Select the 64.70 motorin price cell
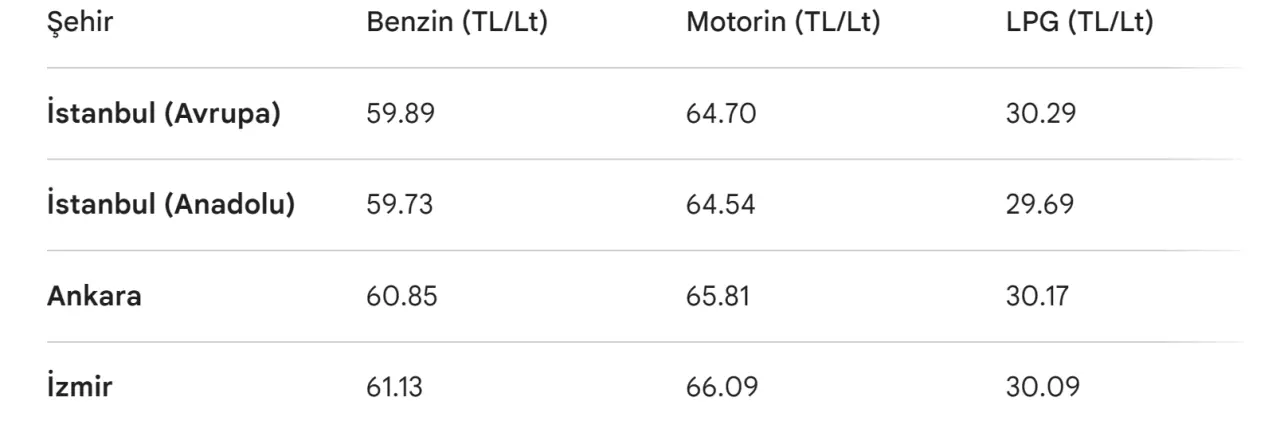This screenshot has width=1280, height=425. tap(721, 114)
